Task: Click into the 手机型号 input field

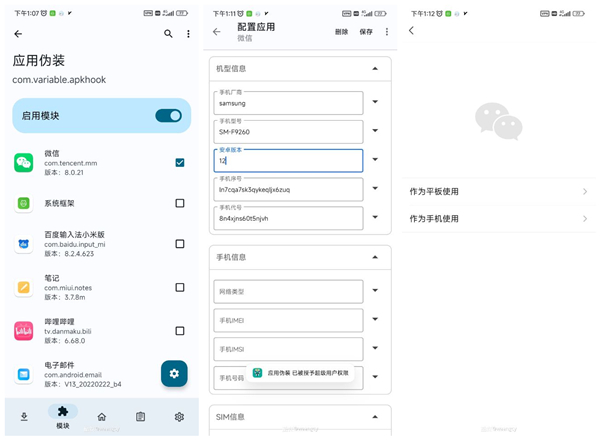Action: 289,131
